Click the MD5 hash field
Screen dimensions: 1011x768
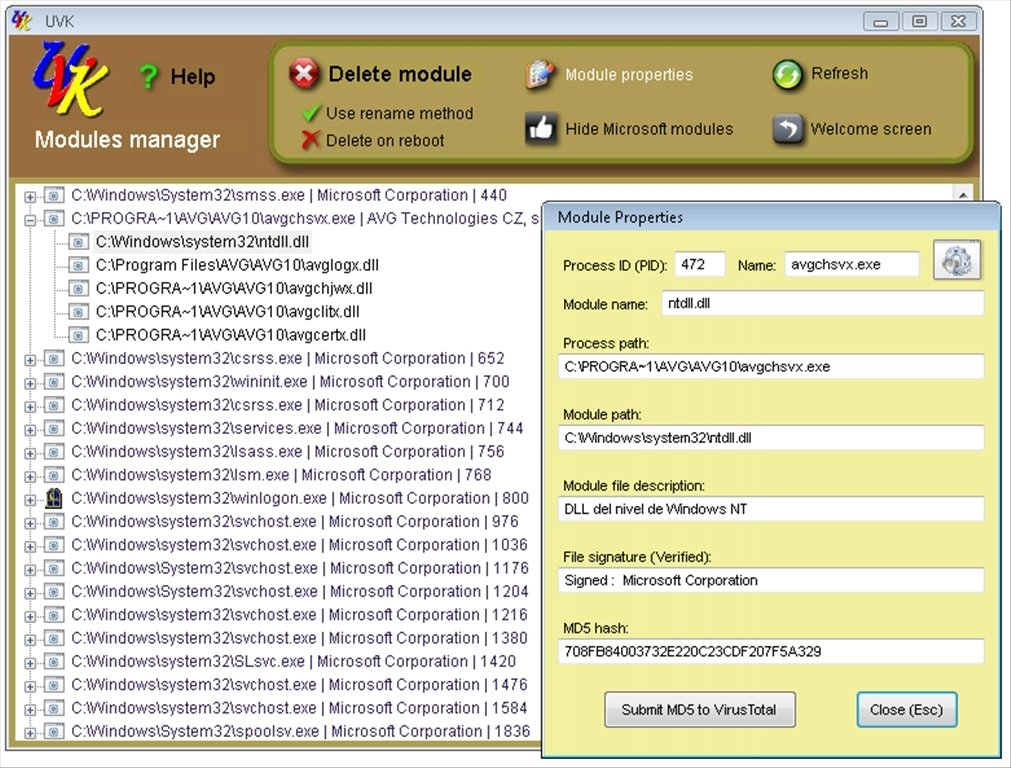tap(771, 651)
